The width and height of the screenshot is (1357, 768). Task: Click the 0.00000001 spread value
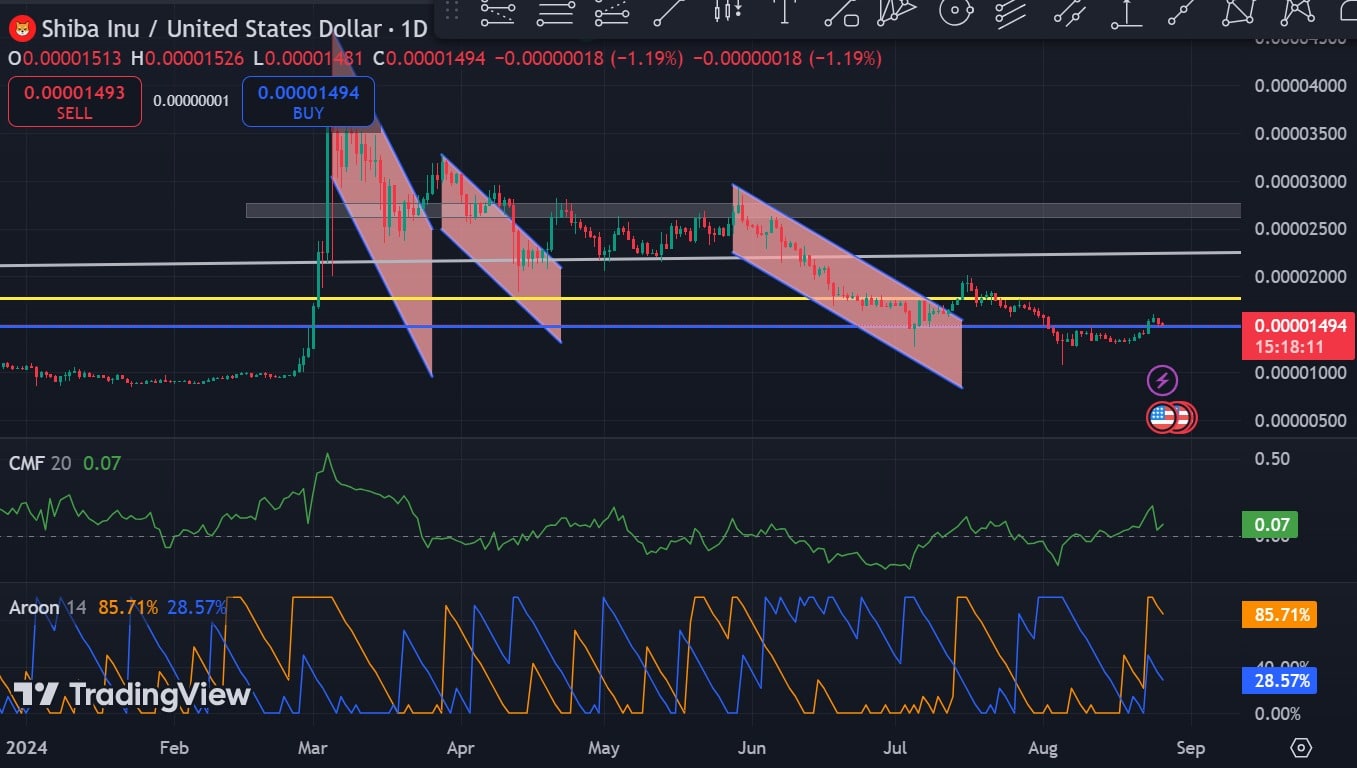coord(191,101)
